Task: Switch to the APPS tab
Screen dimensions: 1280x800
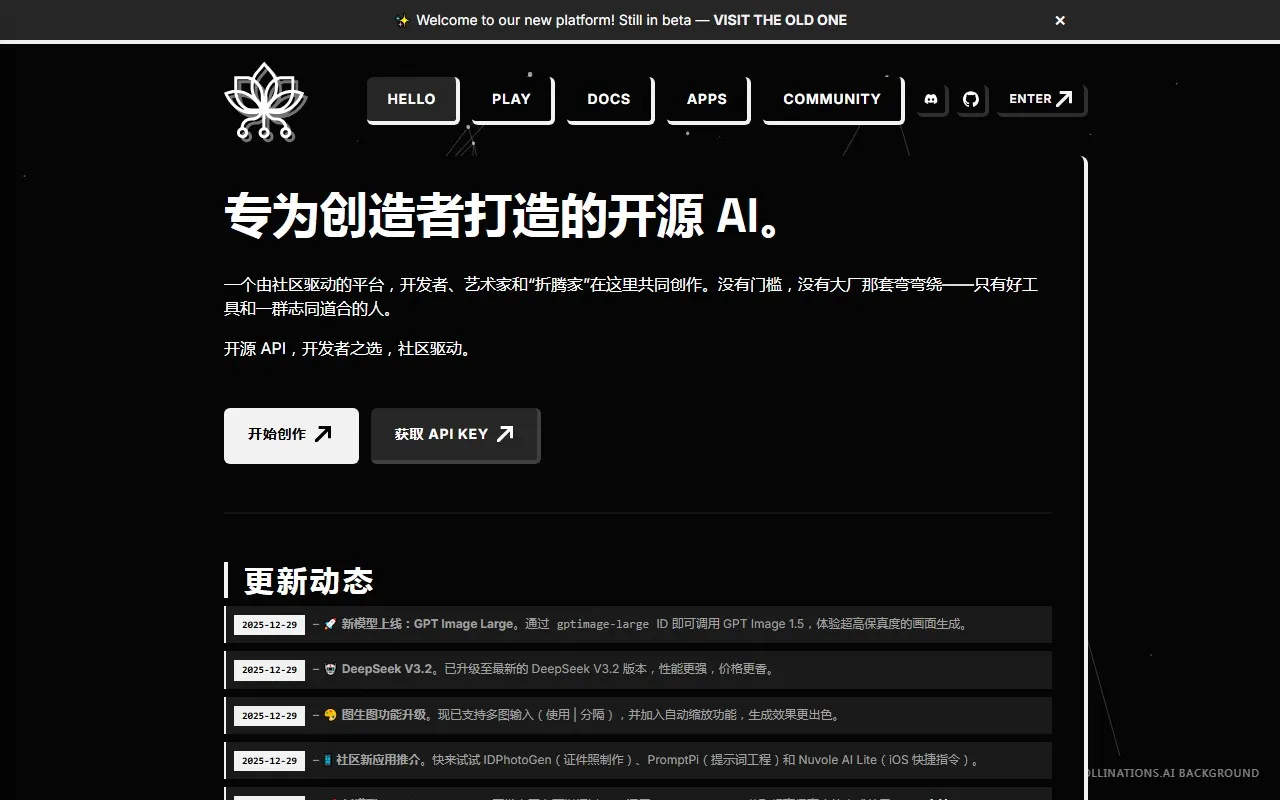Action: pyautogui.click(x=706, y=99)
